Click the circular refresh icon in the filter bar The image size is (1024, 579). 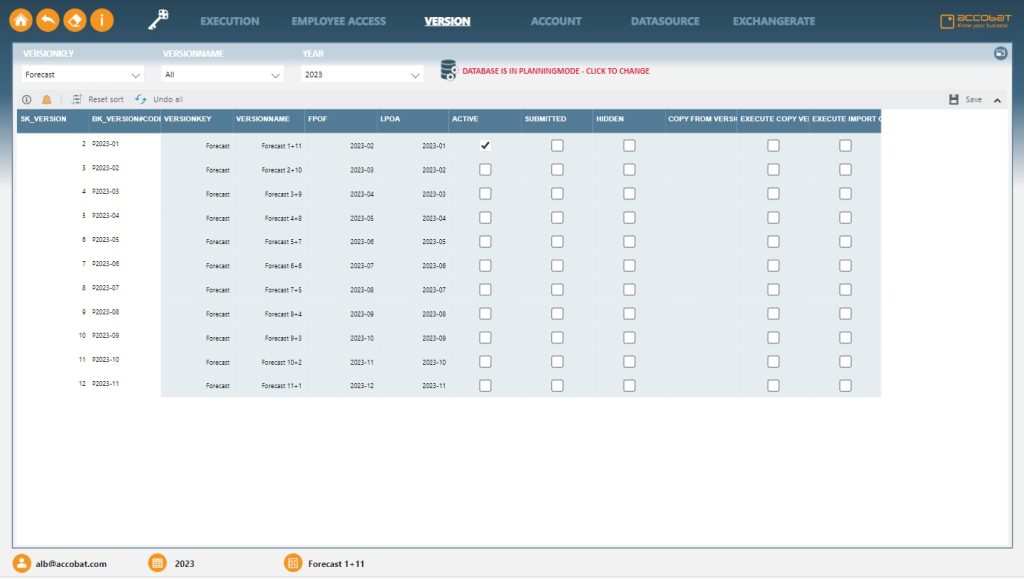point(1001,52)
